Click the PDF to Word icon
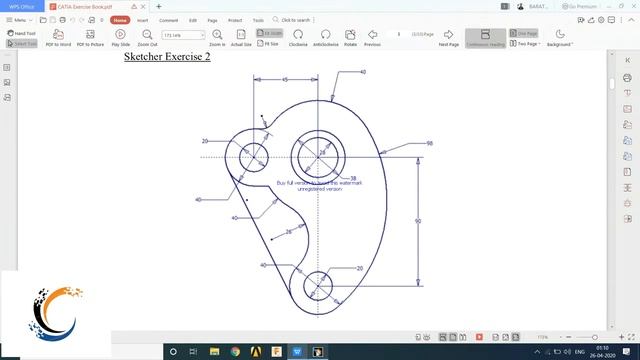Viewport: 640px width, 360px height. [58, 38]
